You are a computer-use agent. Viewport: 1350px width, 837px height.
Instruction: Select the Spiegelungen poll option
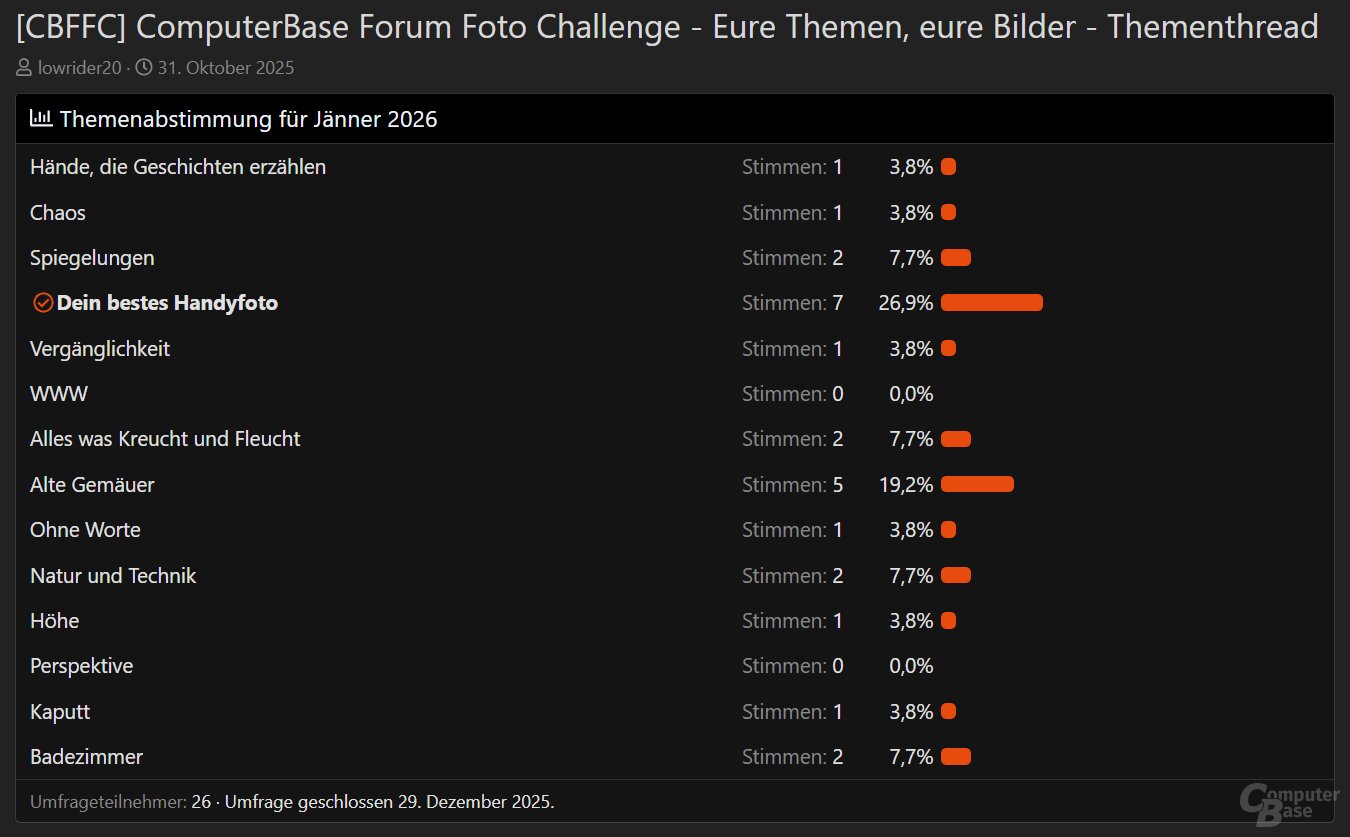click(92, 258)
